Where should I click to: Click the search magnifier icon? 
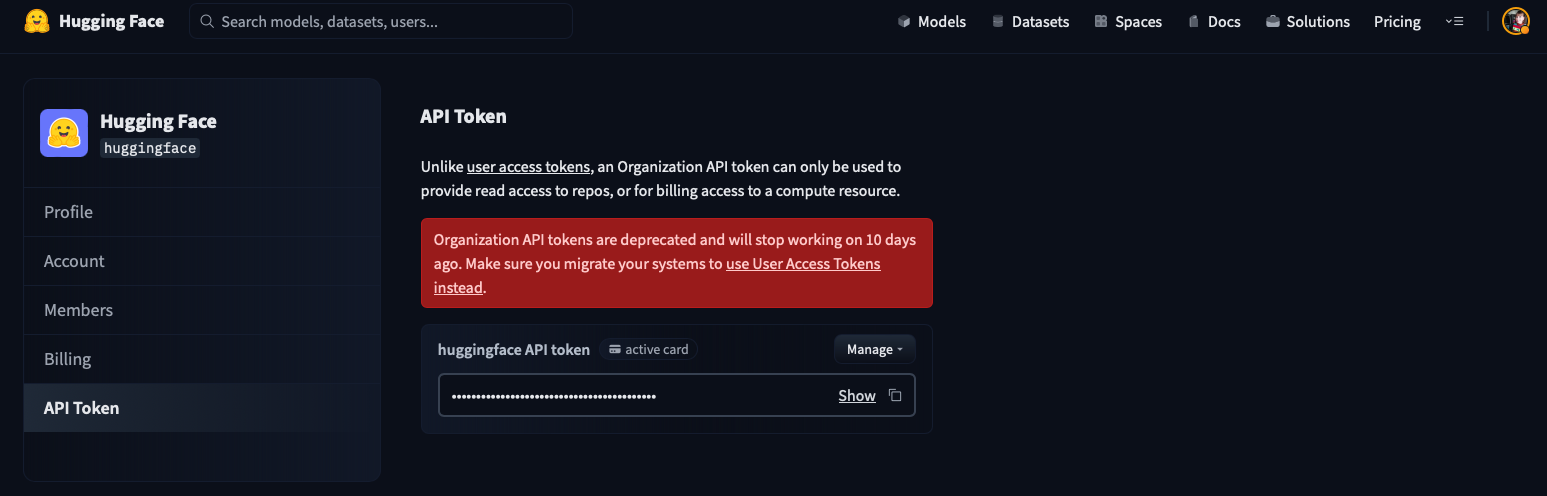click(x=207, y=21)
